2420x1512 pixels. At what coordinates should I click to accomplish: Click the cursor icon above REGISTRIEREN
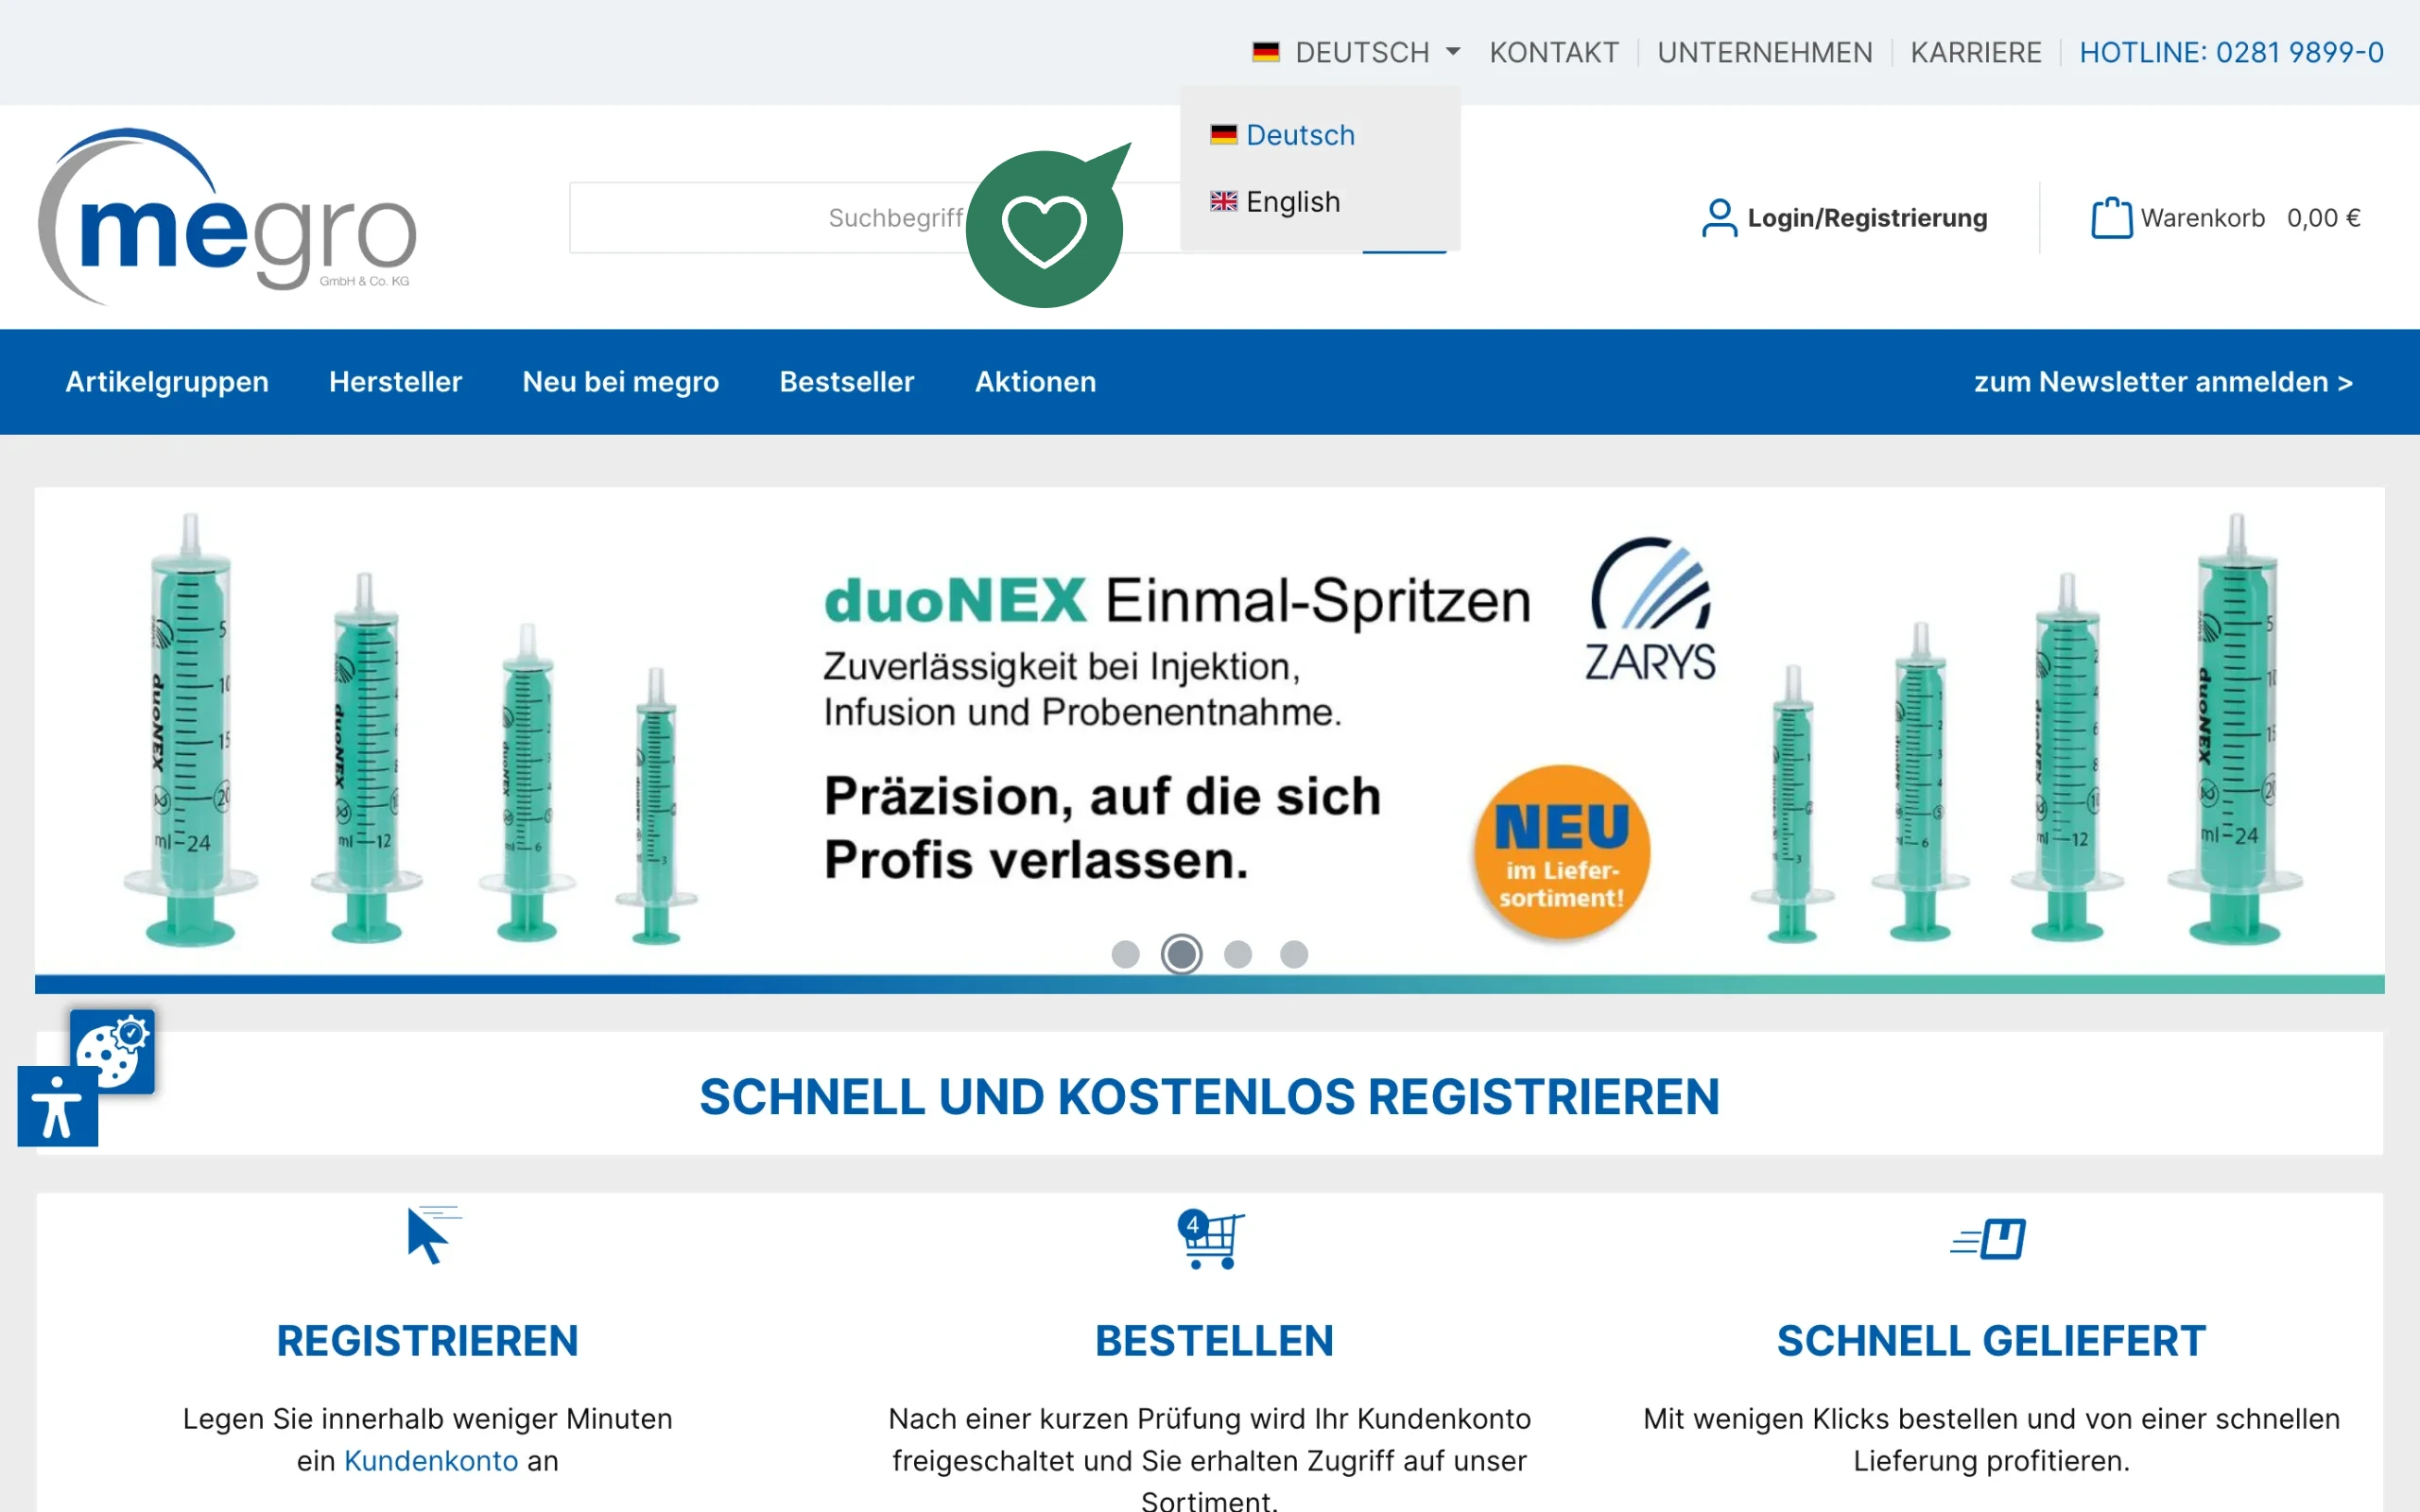coord(432,1236)
